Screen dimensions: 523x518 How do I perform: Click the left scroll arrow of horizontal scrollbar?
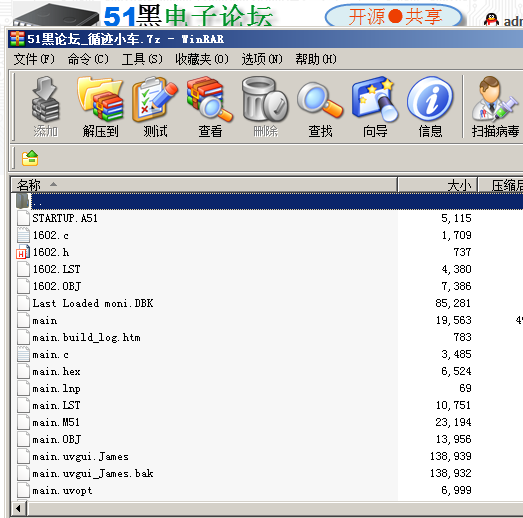coord(19,509)
